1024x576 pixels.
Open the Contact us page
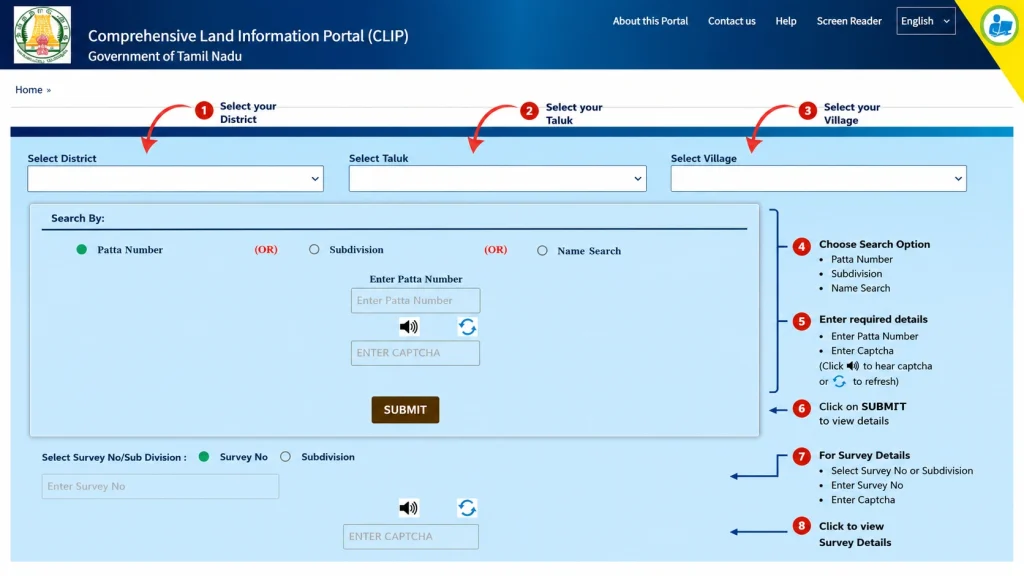coord(731,21)
